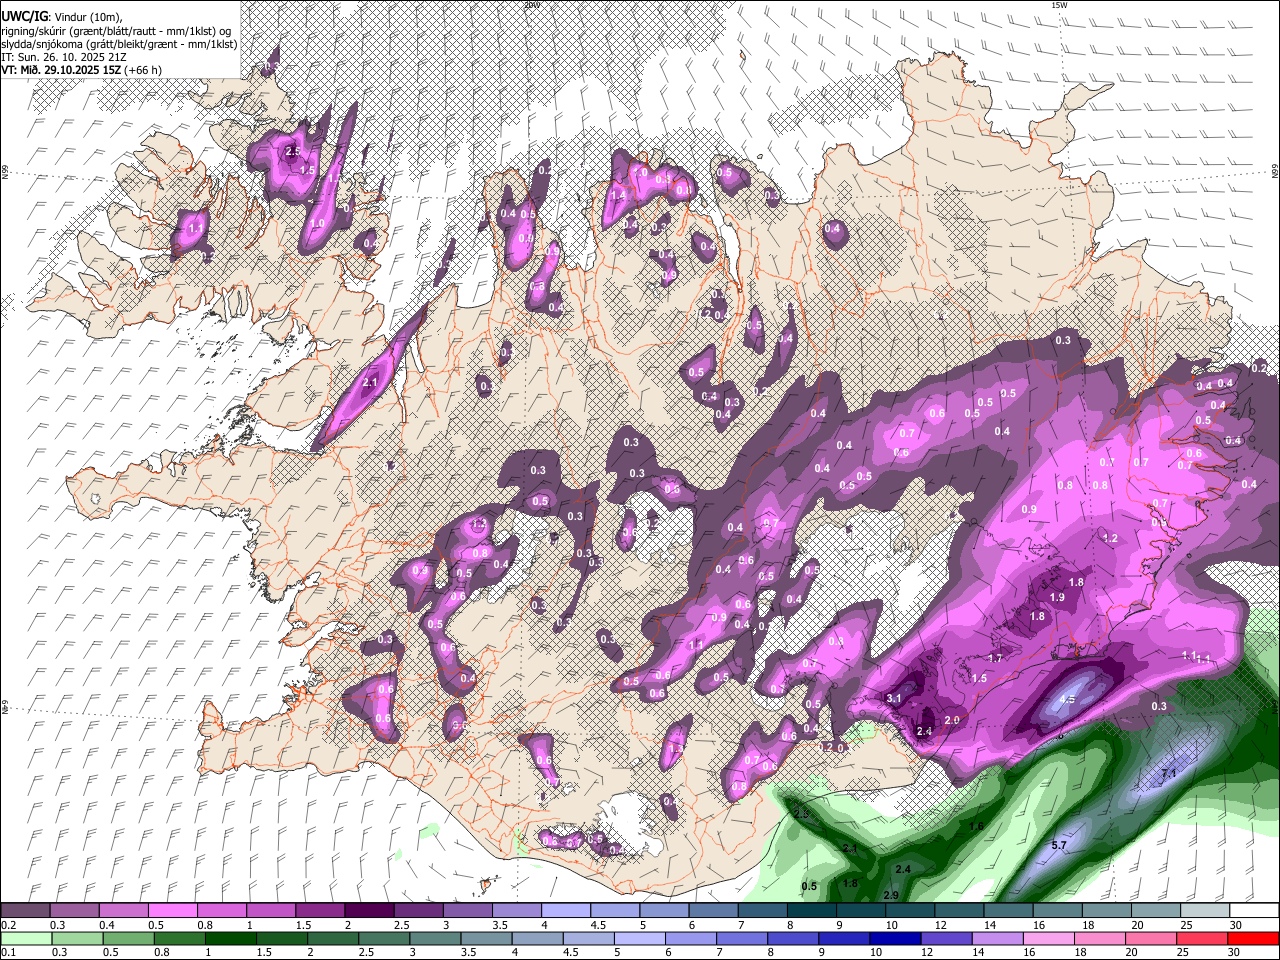The image size is (1280, 960).
Task: Click the 3.5 label in the rain legend row
Action: click(468, 952)
